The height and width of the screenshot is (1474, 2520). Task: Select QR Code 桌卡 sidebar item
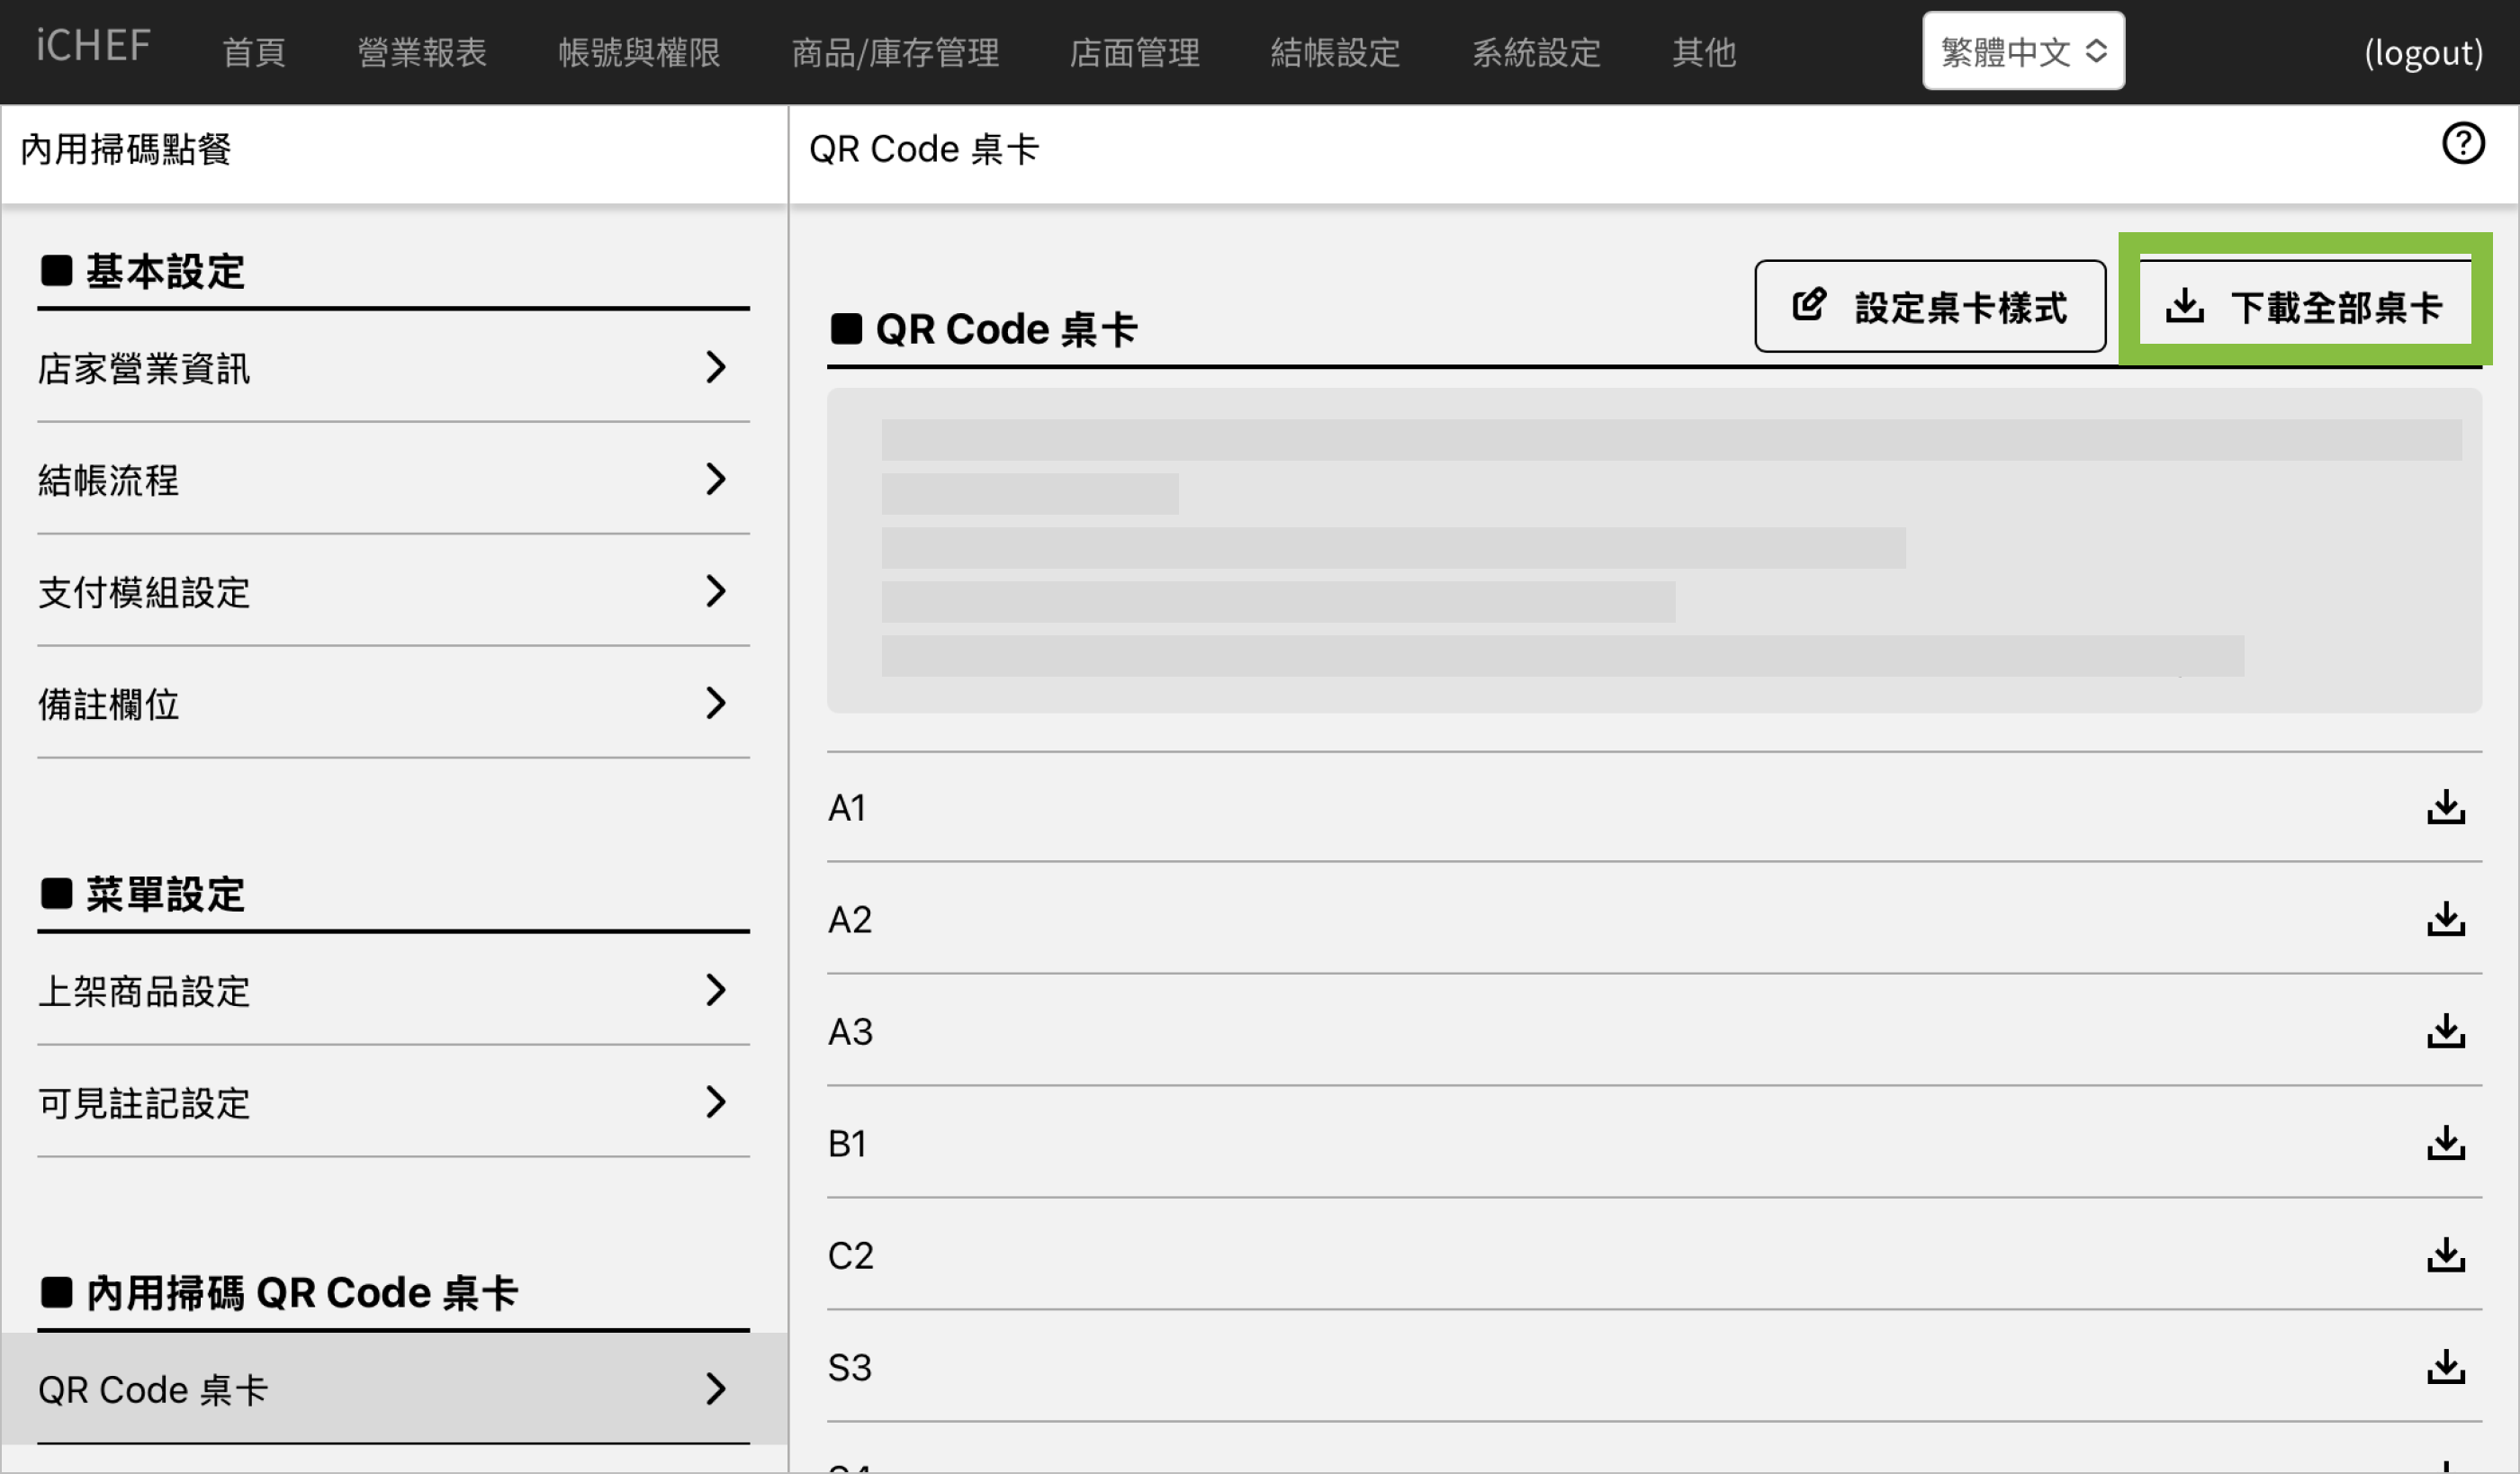(393, 1389)
